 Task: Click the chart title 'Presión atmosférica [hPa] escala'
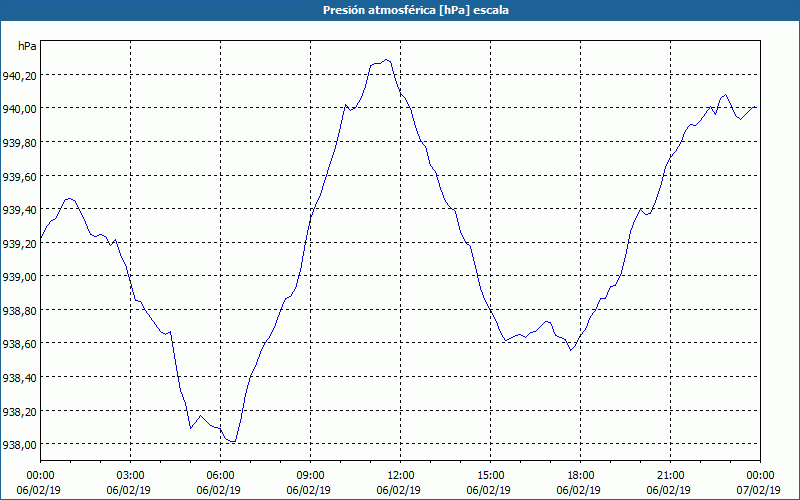click(415, 10)
